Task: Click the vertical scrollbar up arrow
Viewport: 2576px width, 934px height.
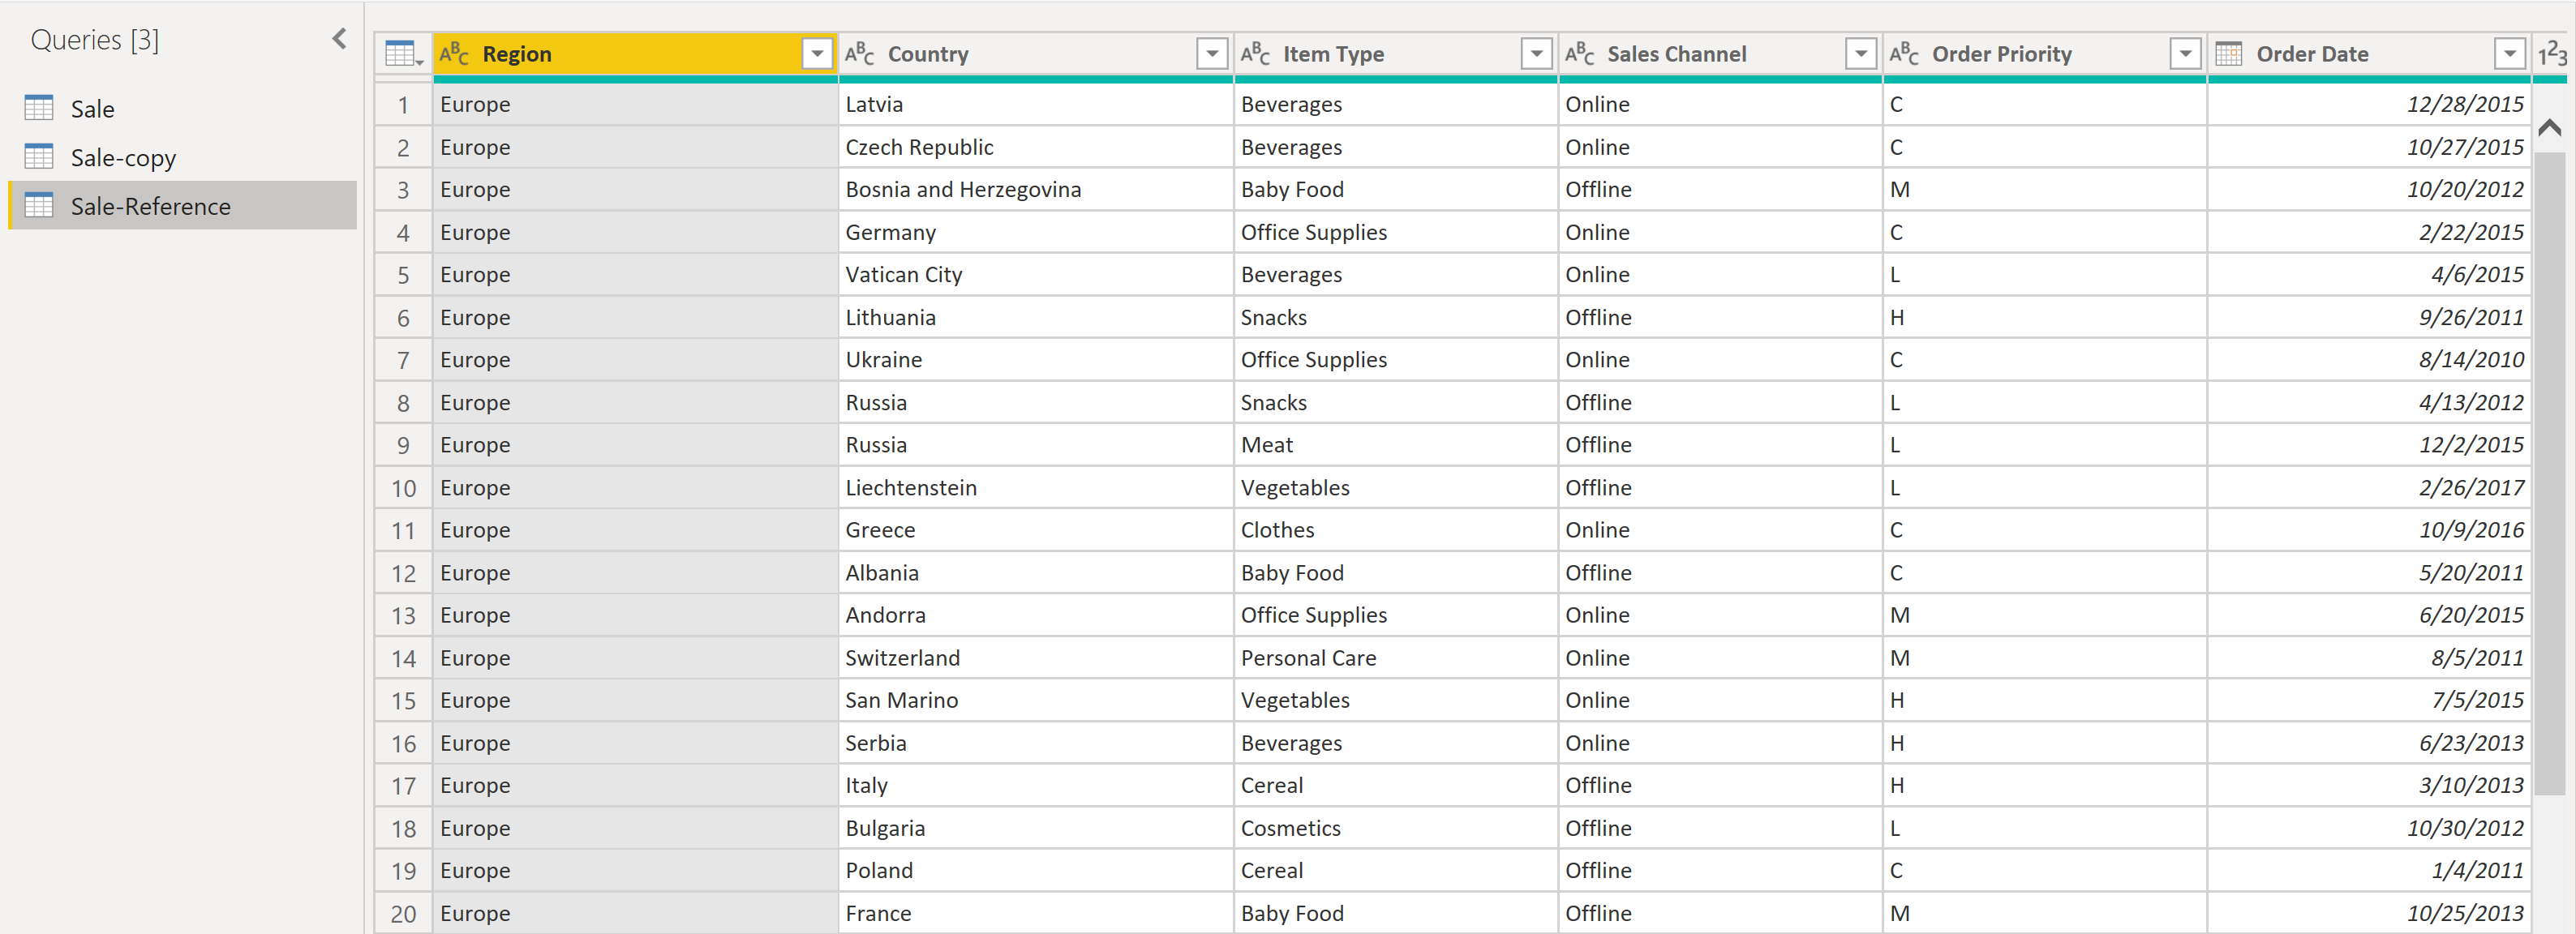Action: pos(2549,127)
